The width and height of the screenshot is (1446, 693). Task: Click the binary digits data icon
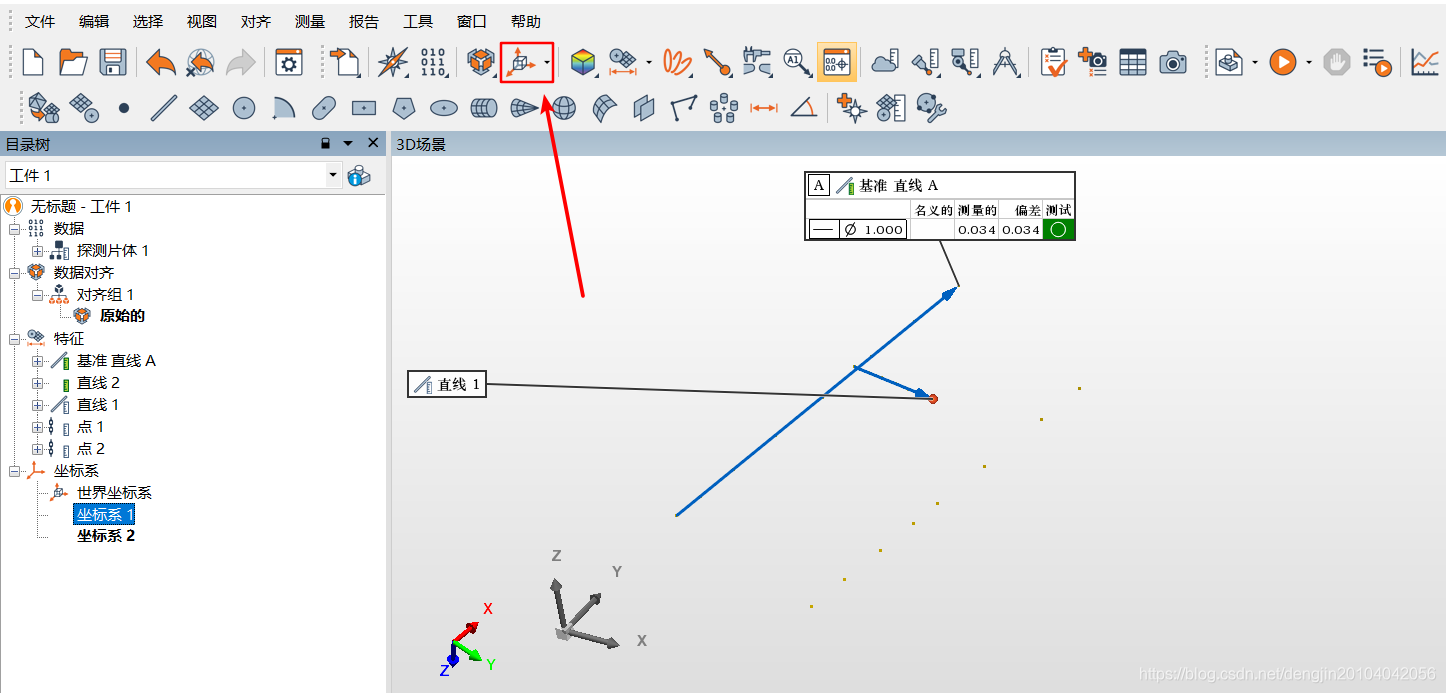tap(433, 62)
